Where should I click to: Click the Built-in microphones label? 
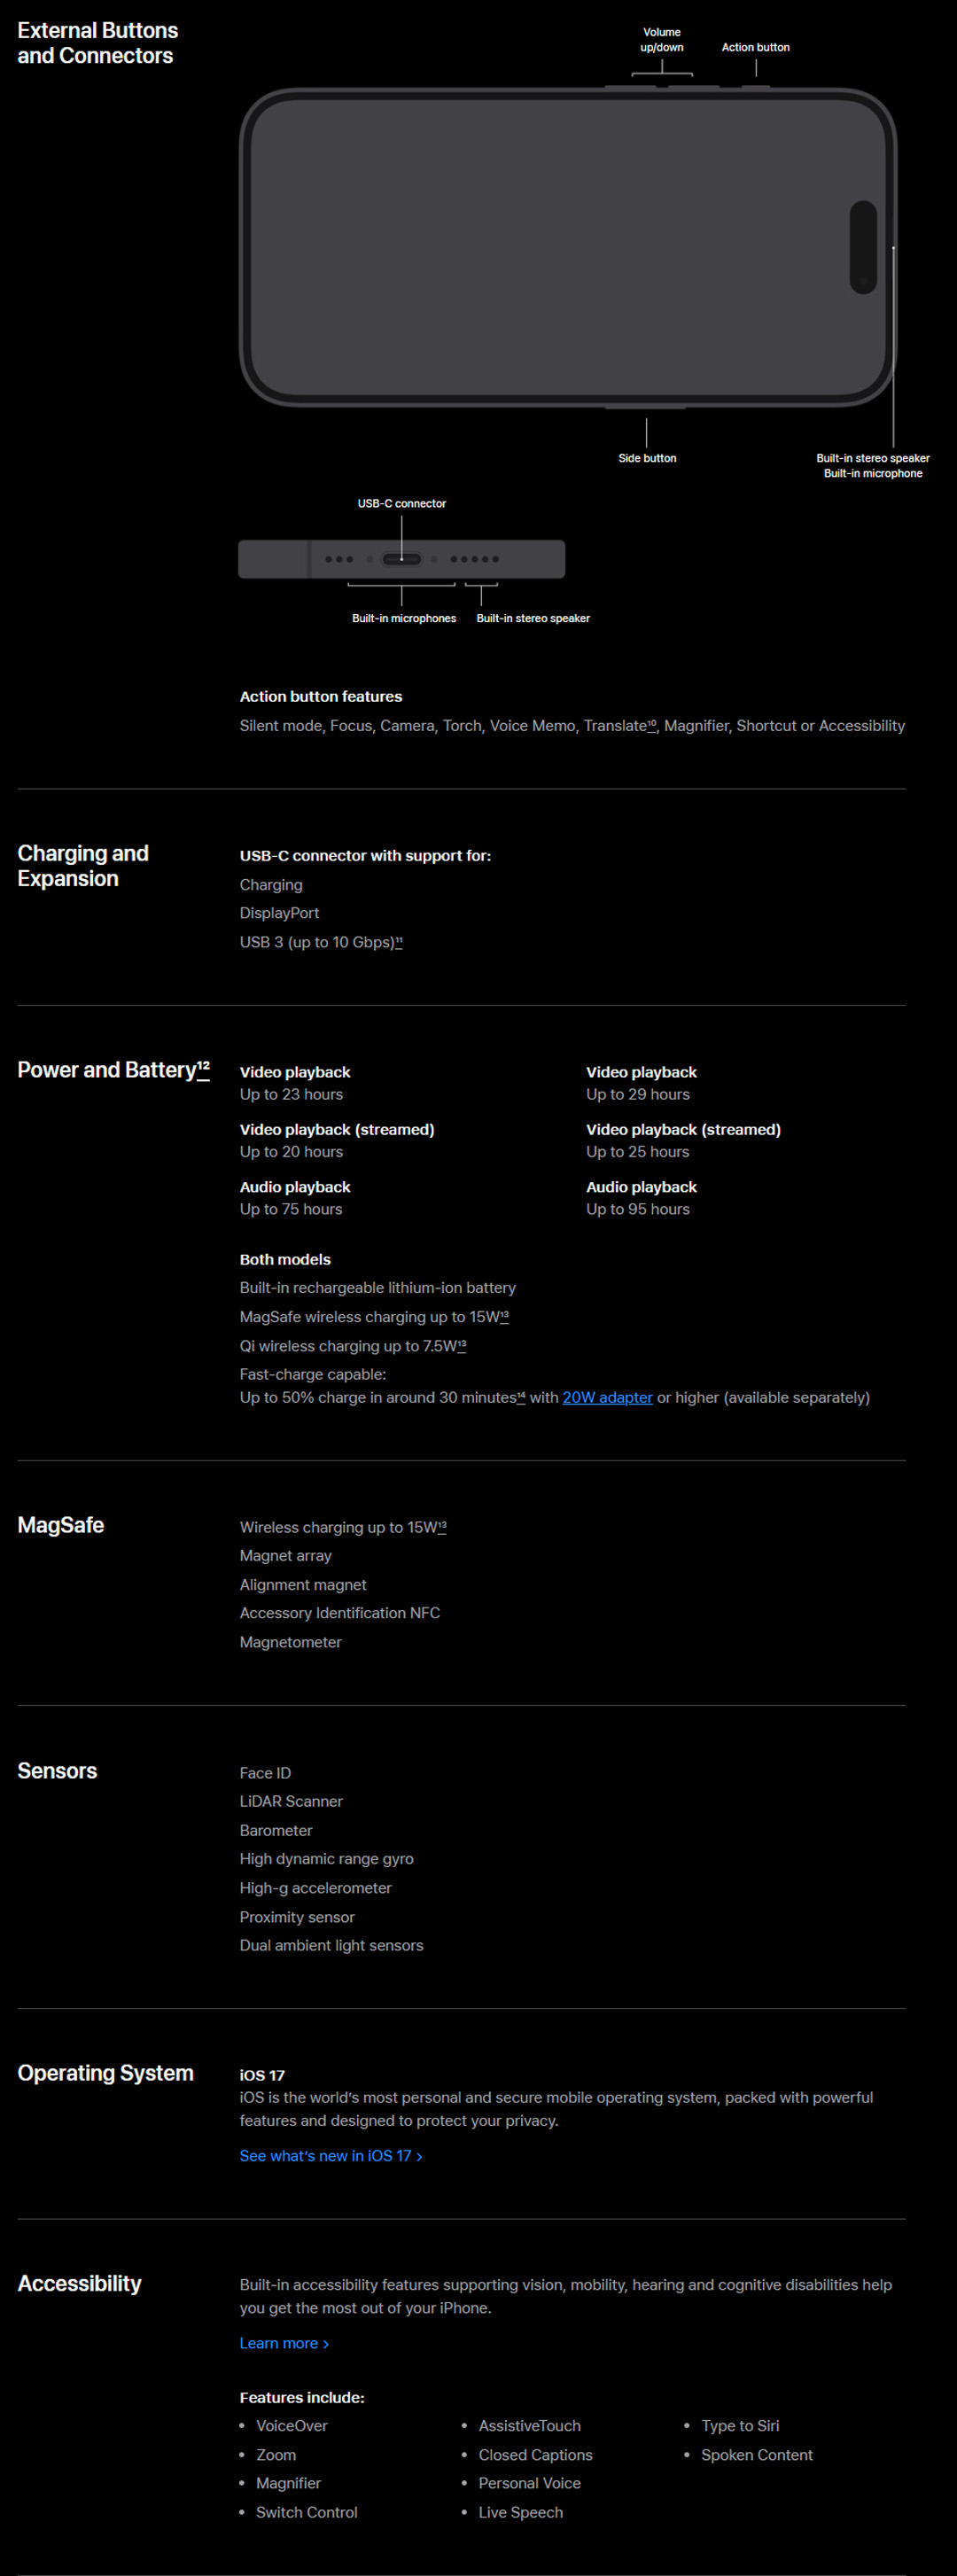[404, 618]
